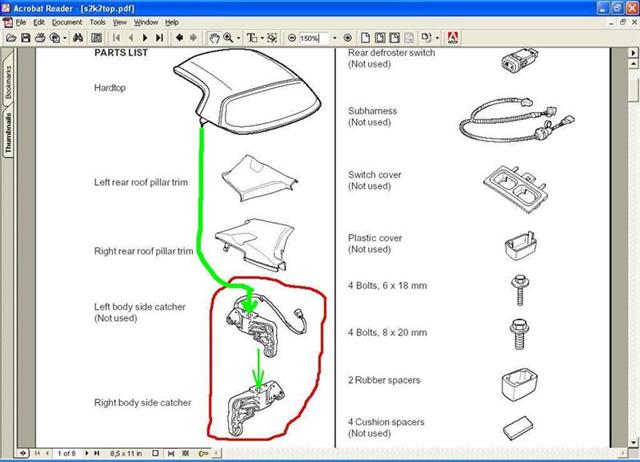640x462 pixels.
Task: Open the Edit menu
Action: 39,22
